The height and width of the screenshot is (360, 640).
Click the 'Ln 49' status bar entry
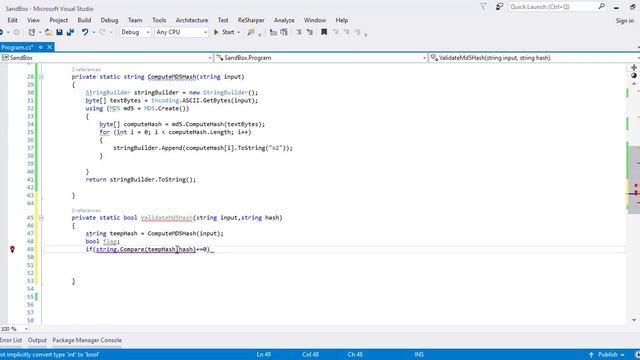pos(264,355)
